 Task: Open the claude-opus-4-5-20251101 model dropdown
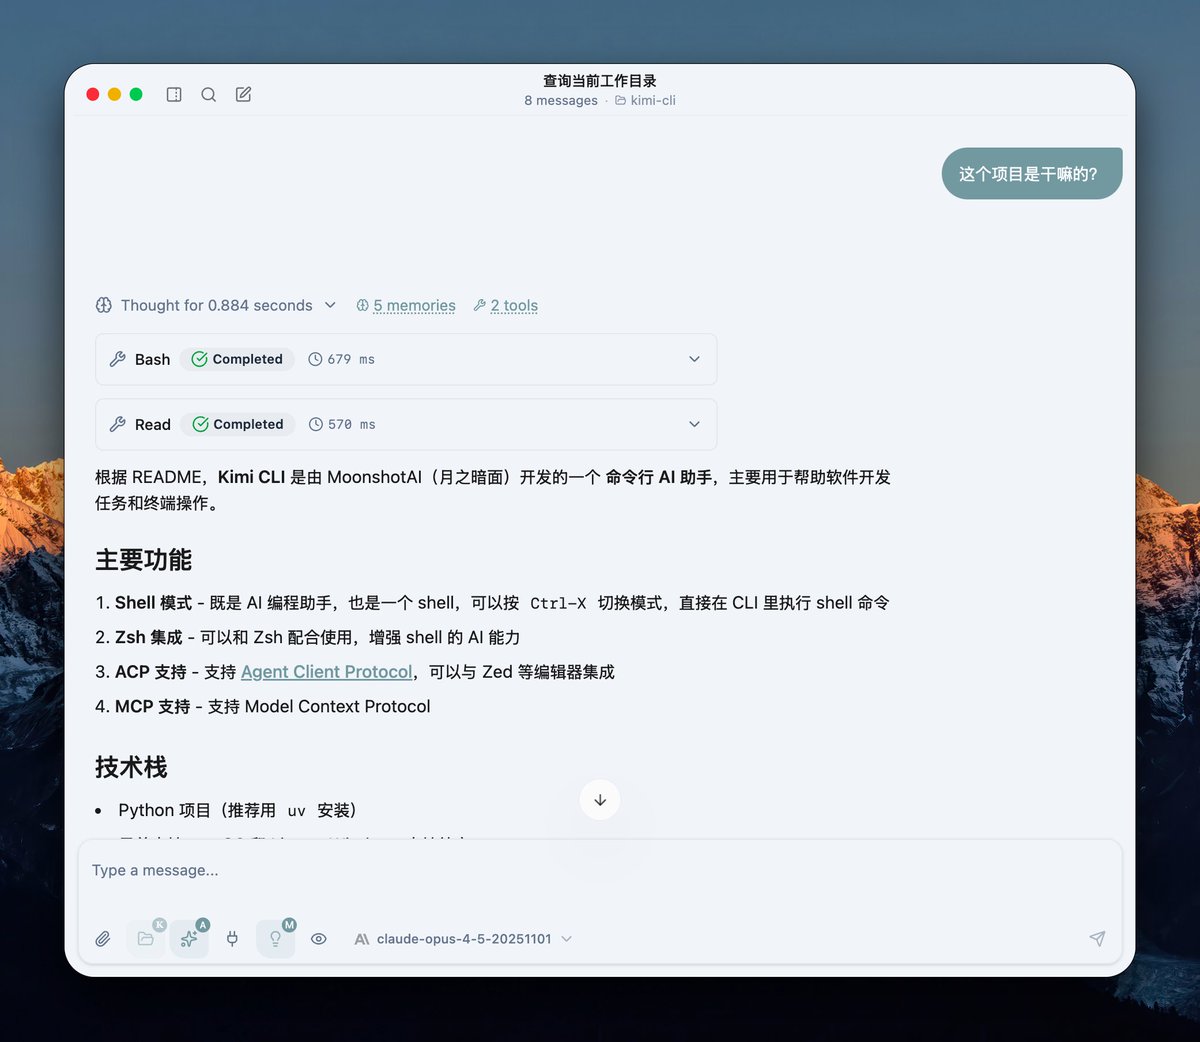463,939
